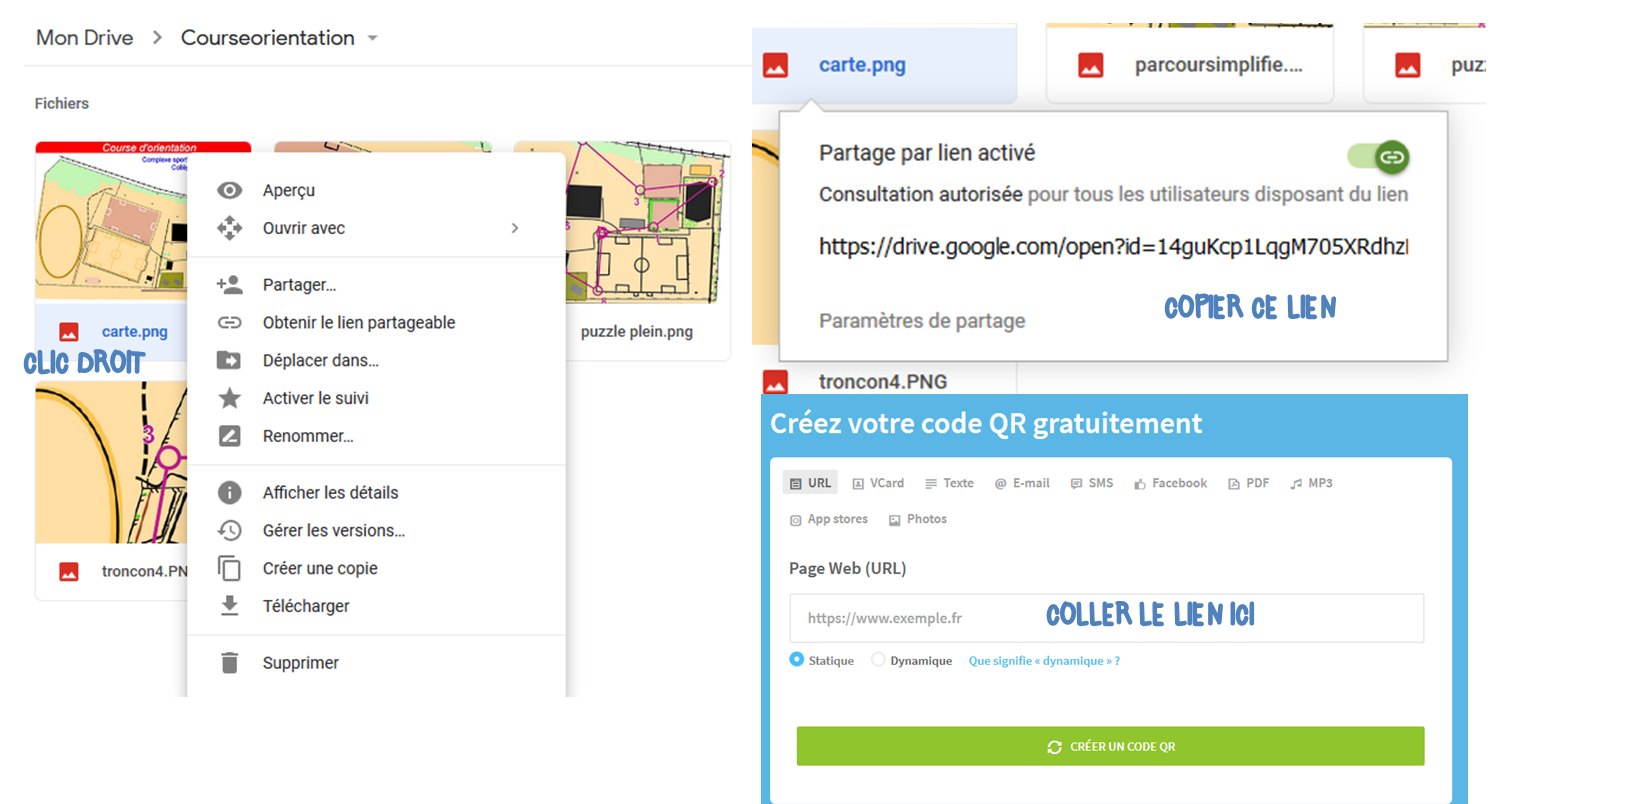Click the pencil icon beside Renommer
The width and height of the screenshot is (1634, 804).
pyautogui.click(x=230, y=436)
